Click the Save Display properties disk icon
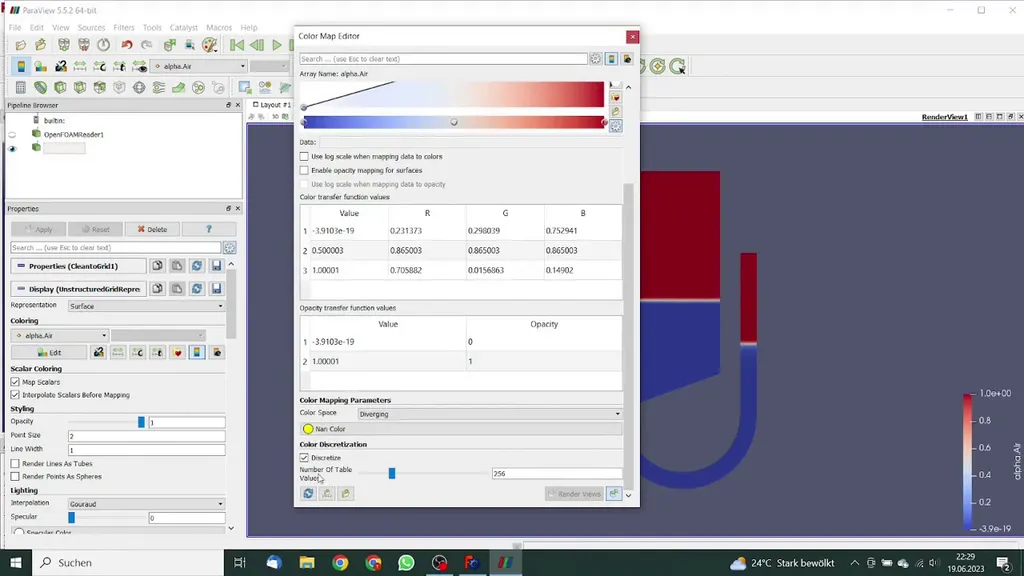The height and width of the screenshot is (576, 1024). point(217,289)
